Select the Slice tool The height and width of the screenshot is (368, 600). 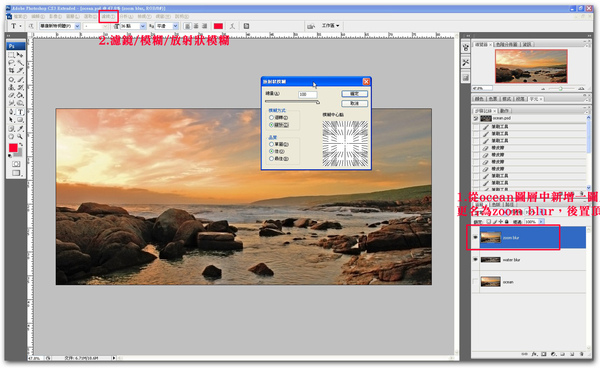coord(20,70)
